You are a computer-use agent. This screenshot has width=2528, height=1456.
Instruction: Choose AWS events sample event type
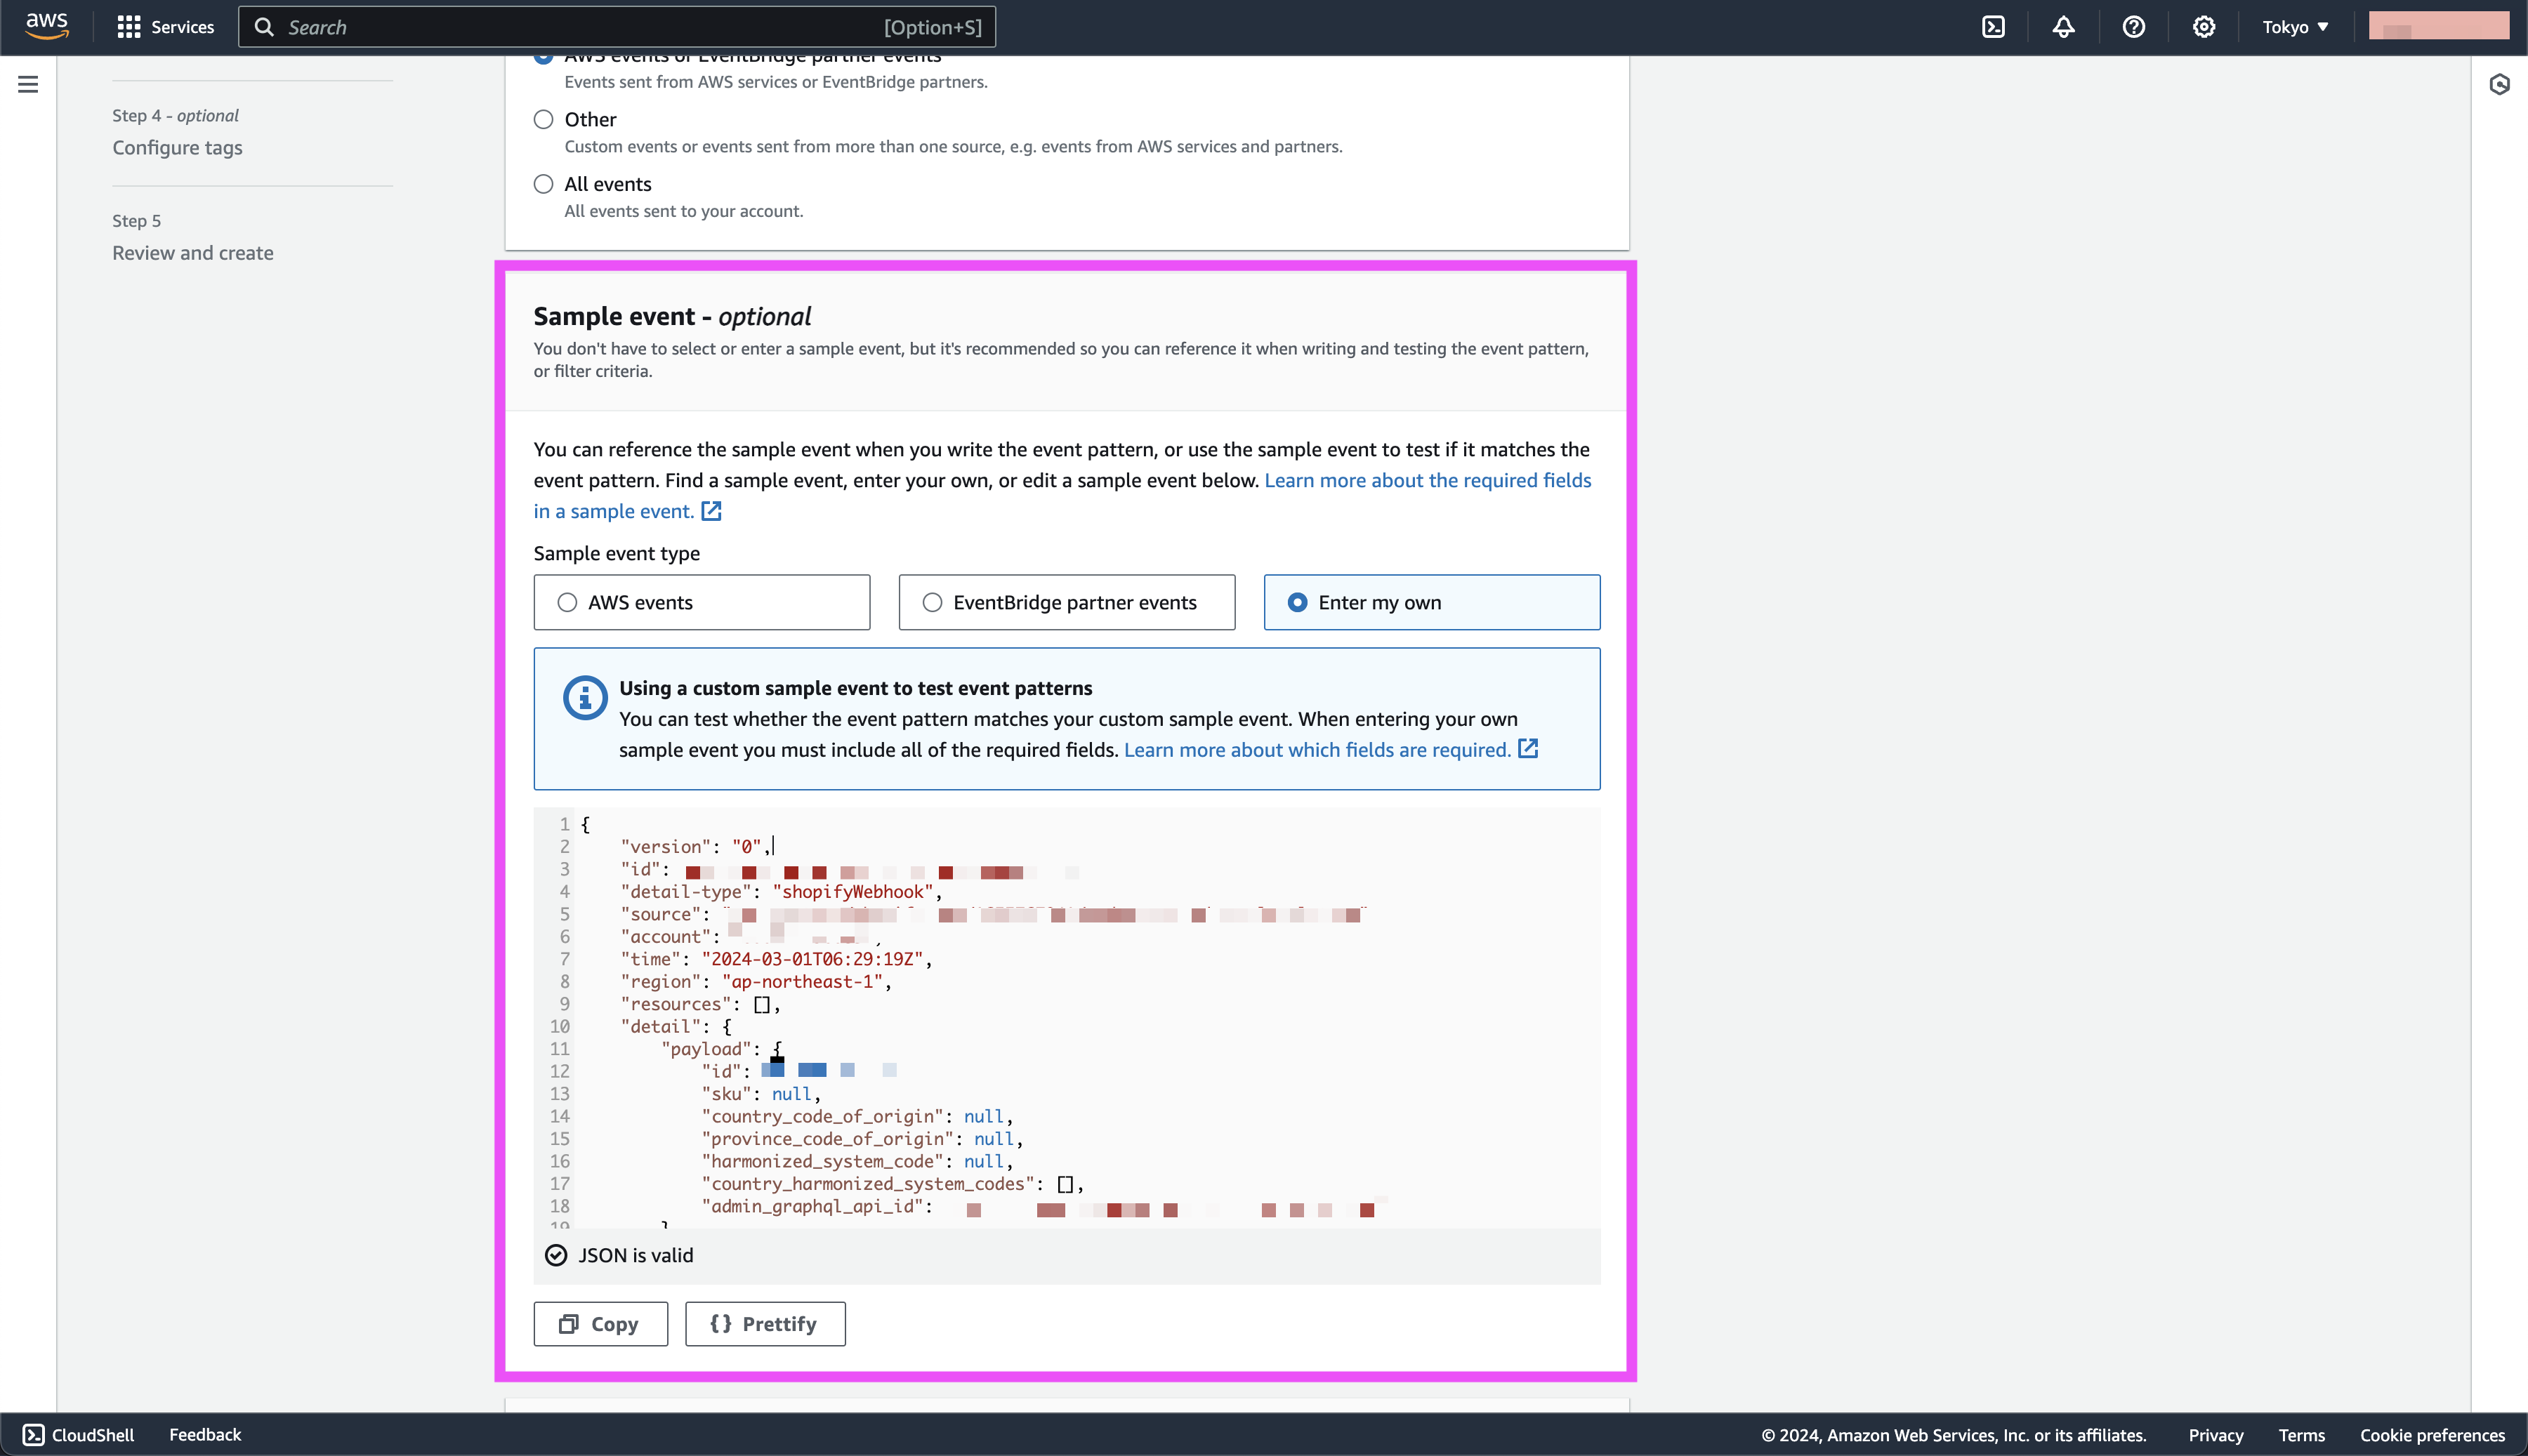coord(701,602)
